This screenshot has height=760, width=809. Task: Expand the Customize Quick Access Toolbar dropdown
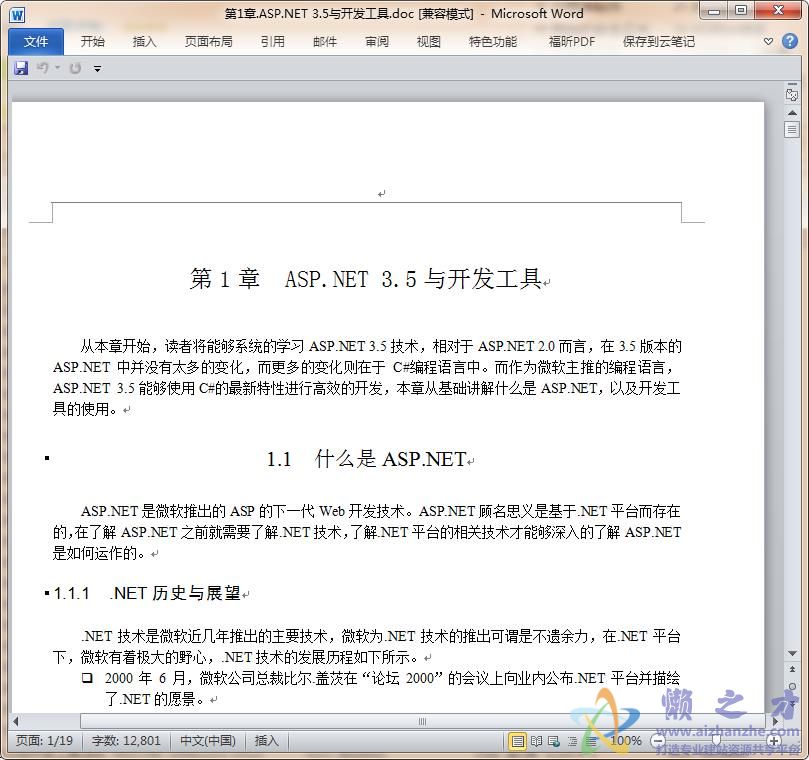pyautogui.click(x=97, y=69)
